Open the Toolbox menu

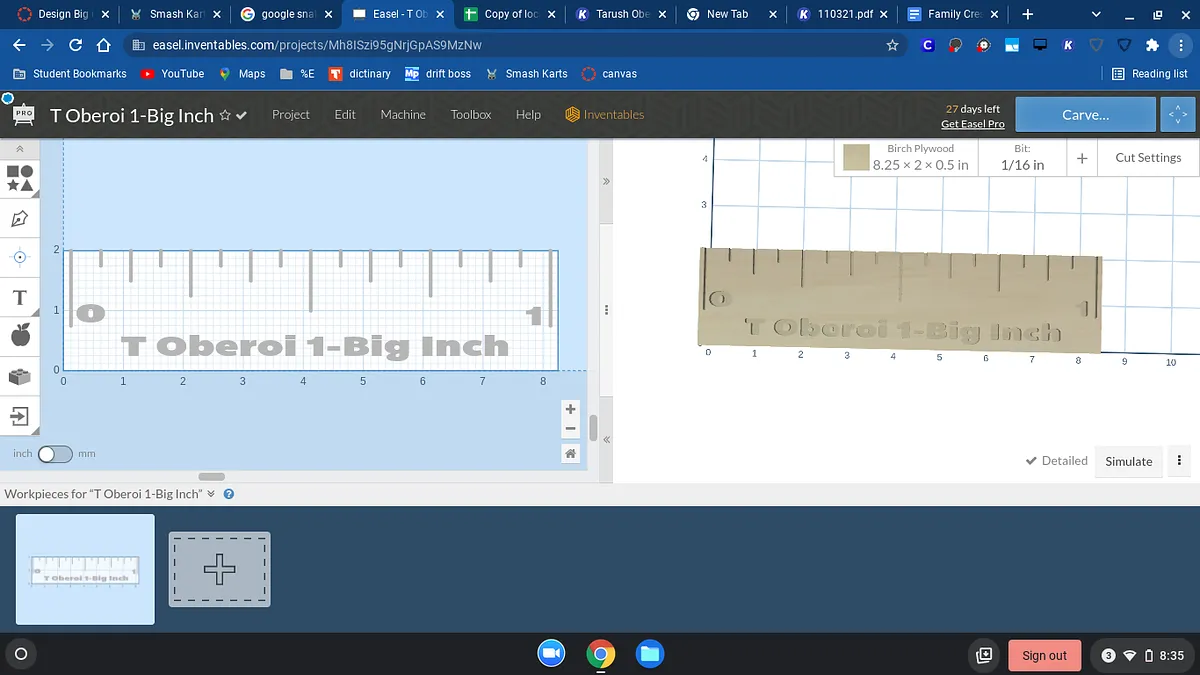[x=470, y=115]
